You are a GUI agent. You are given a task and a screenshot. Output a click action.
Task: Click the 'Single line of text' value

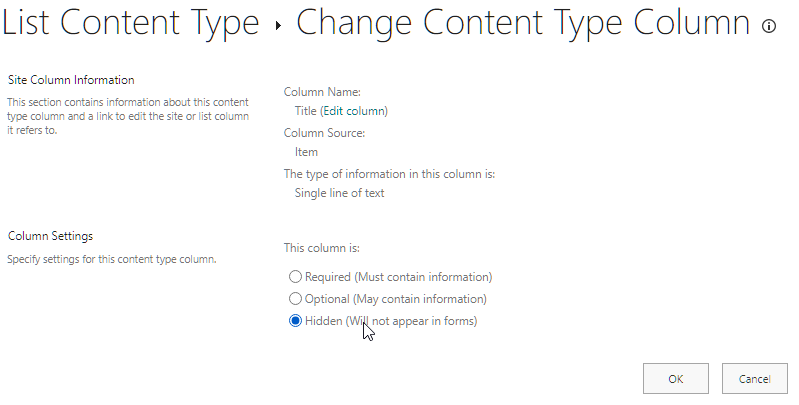pos(339,193)
